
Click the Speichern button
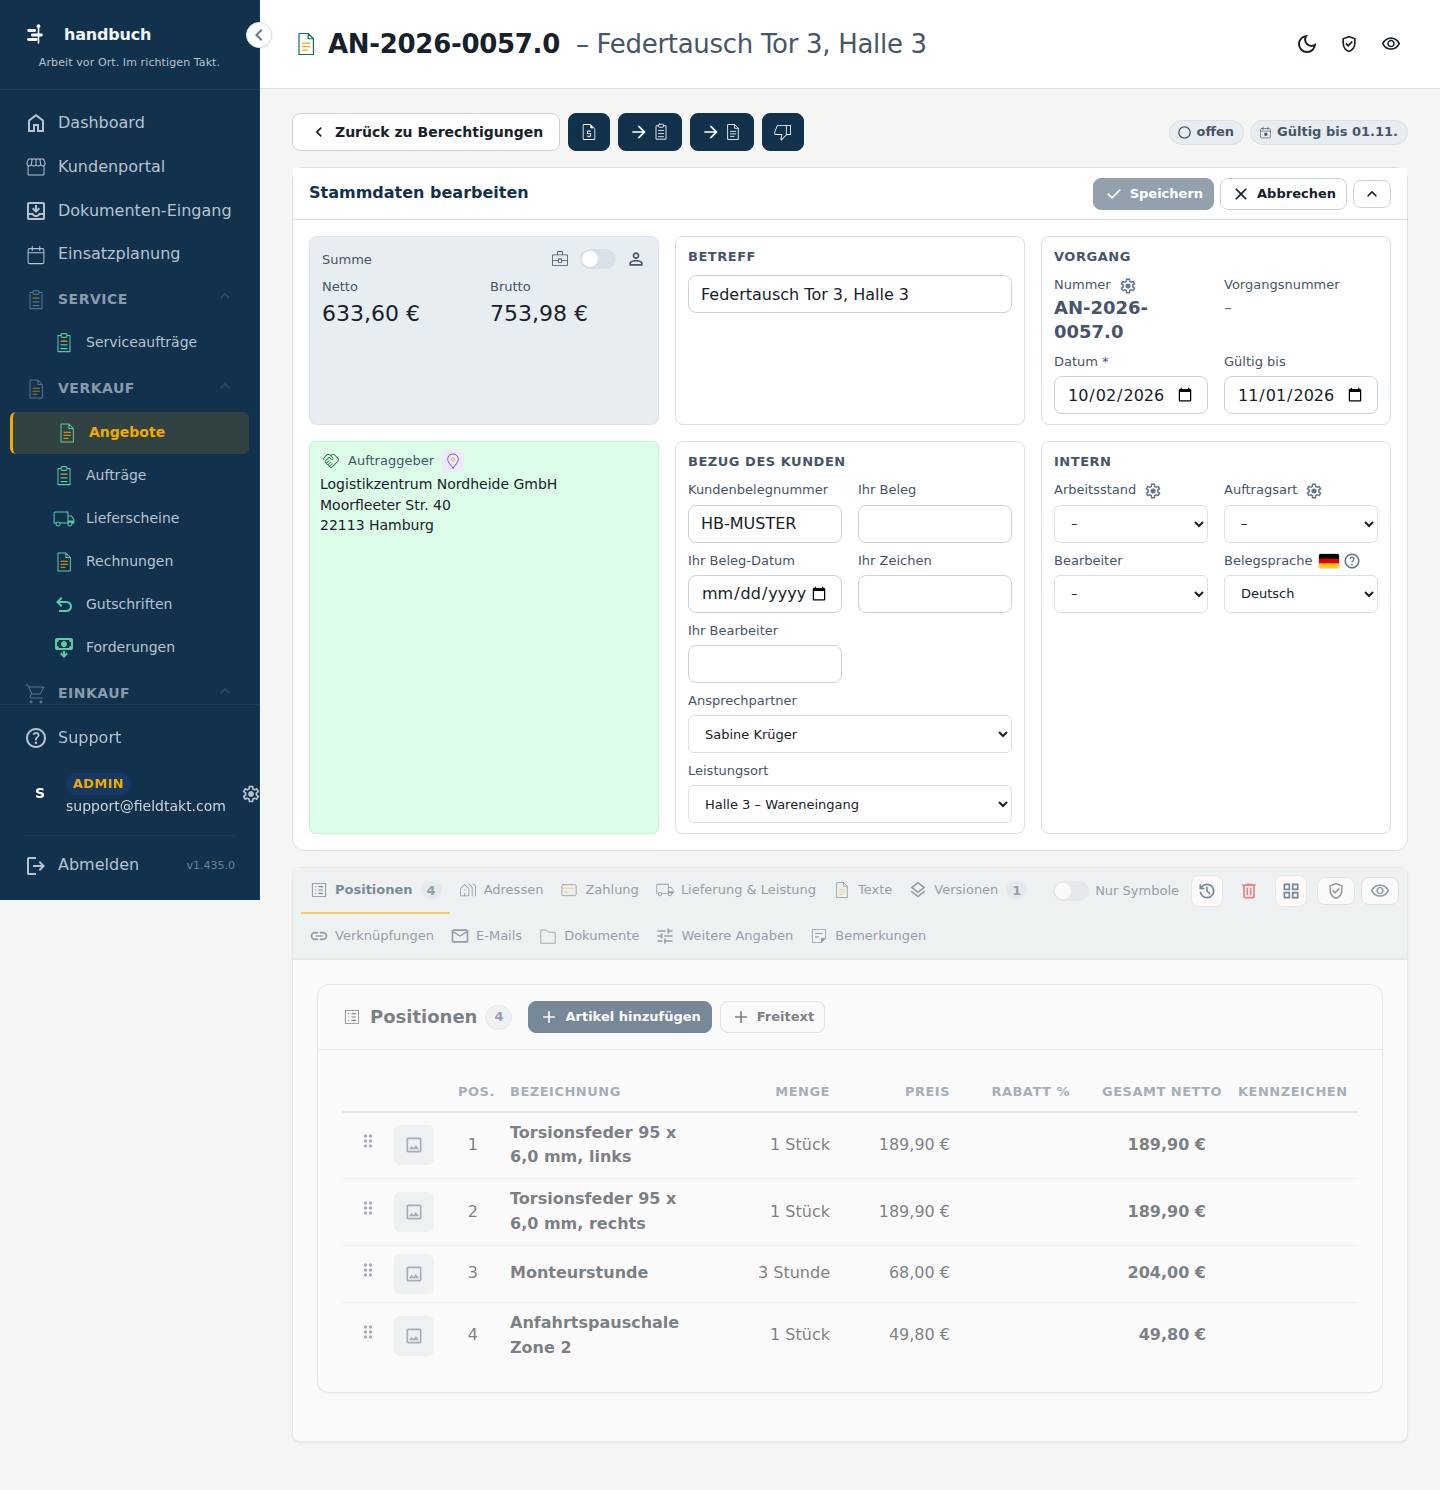(x=1153, y=194)
